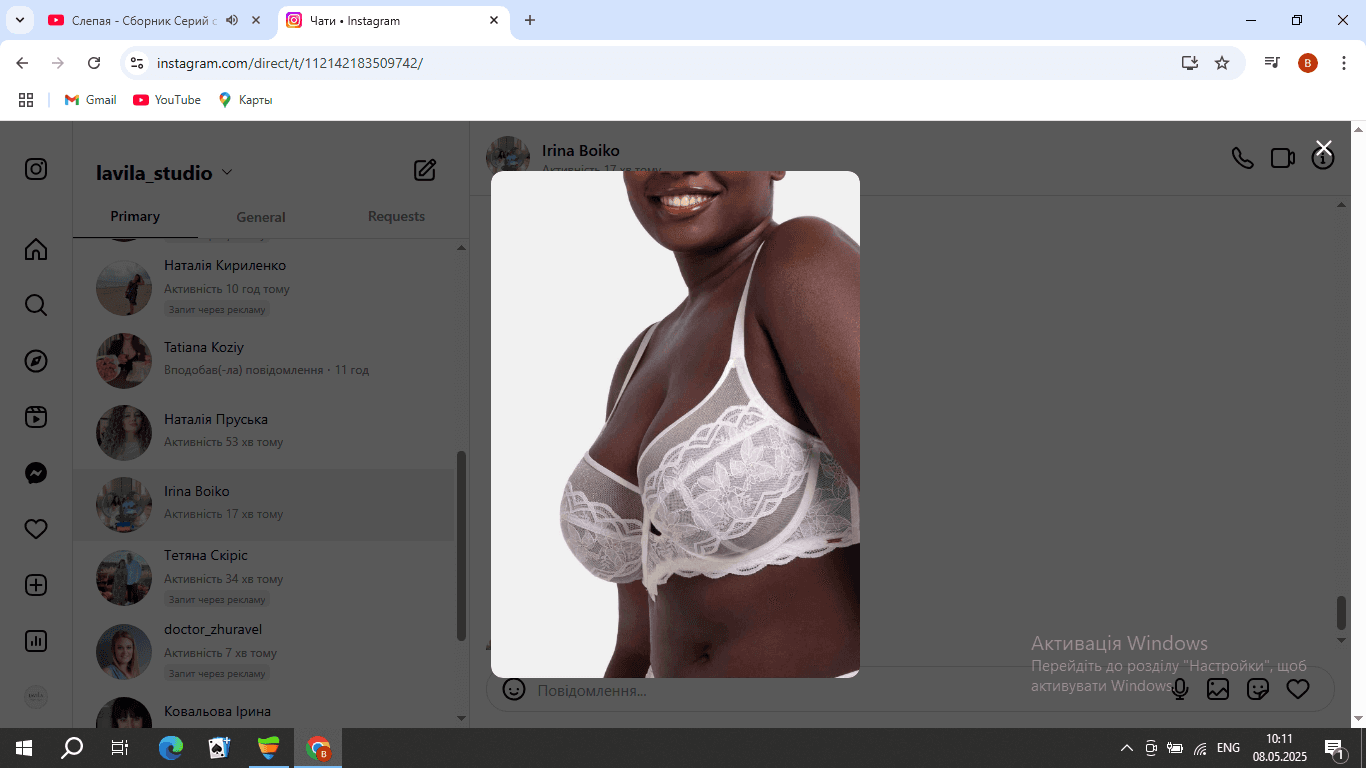Image resolution: width=1366 pixels, height=768 pixels.
Task: Click the chat messages scrollbar thumb
Action: [1342, 612]
